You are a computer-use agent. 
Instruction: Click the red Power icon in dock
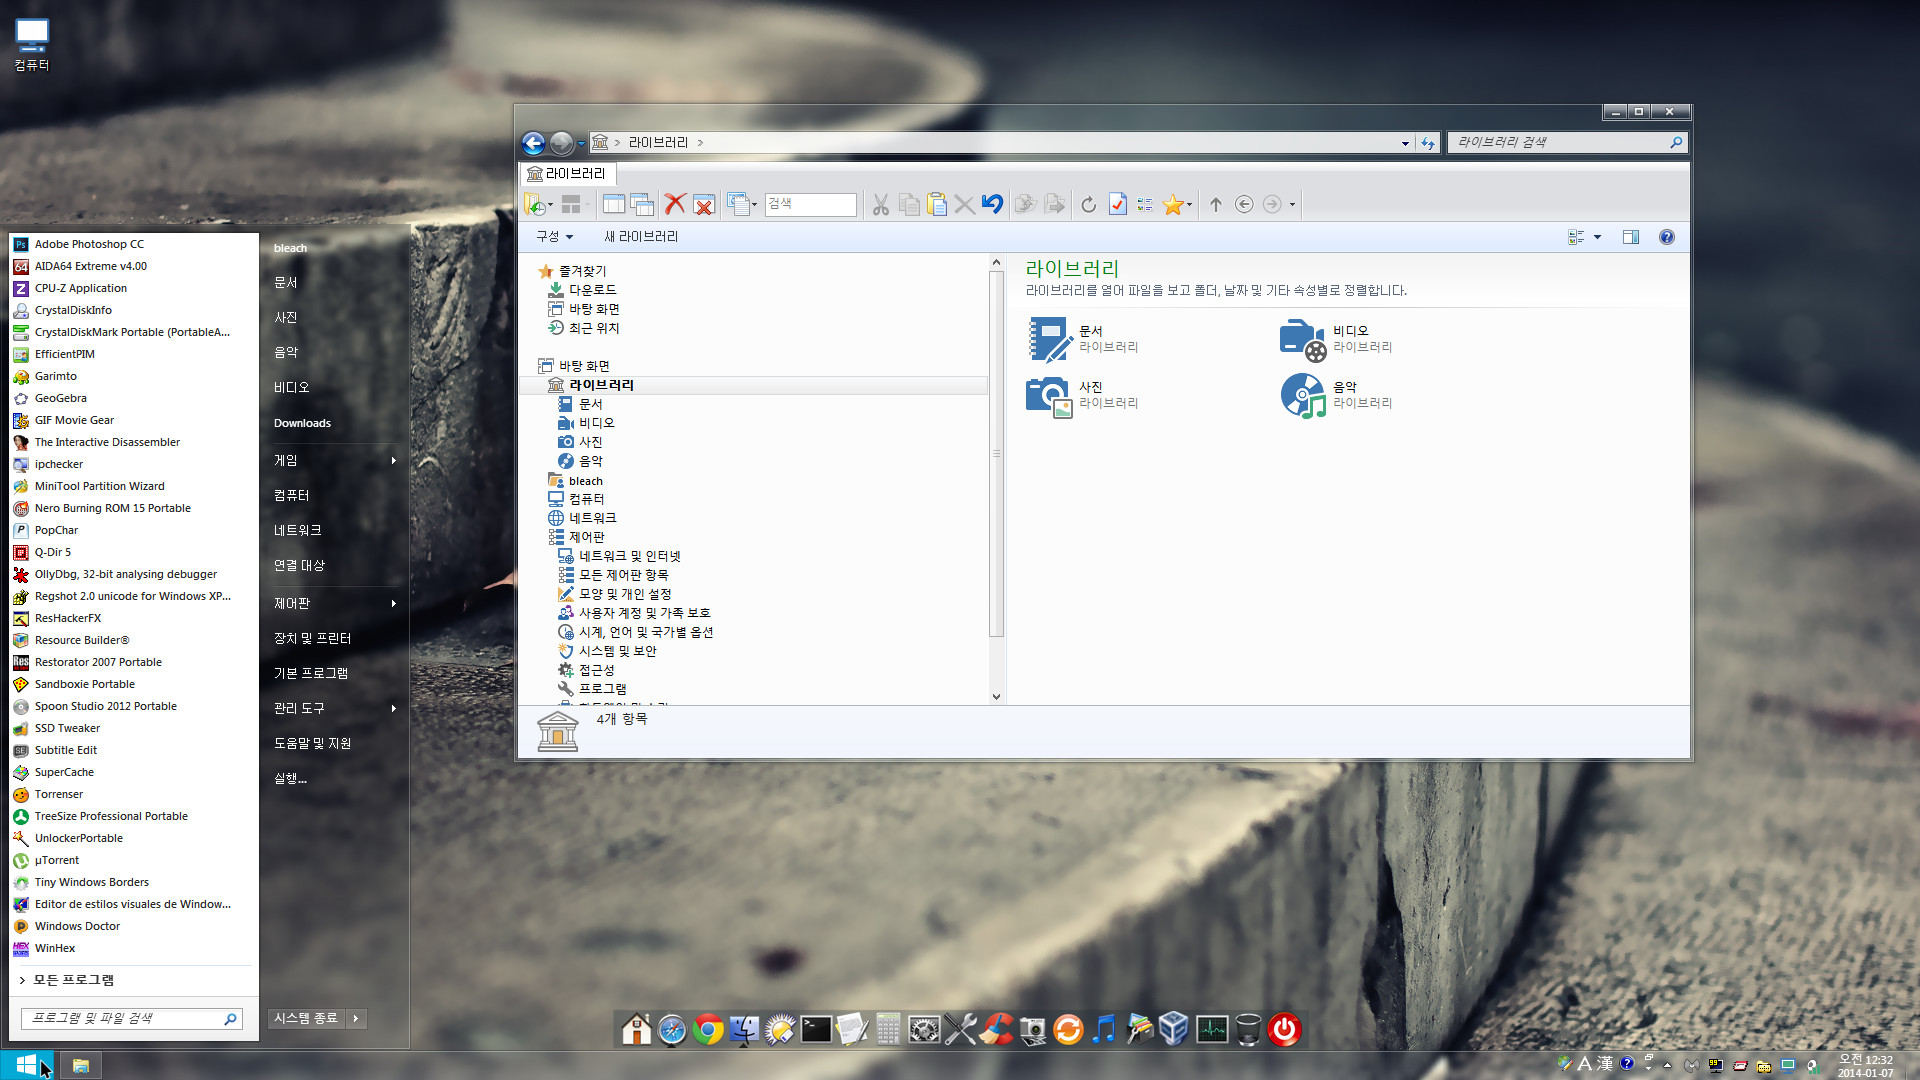pos(1284,1029)
